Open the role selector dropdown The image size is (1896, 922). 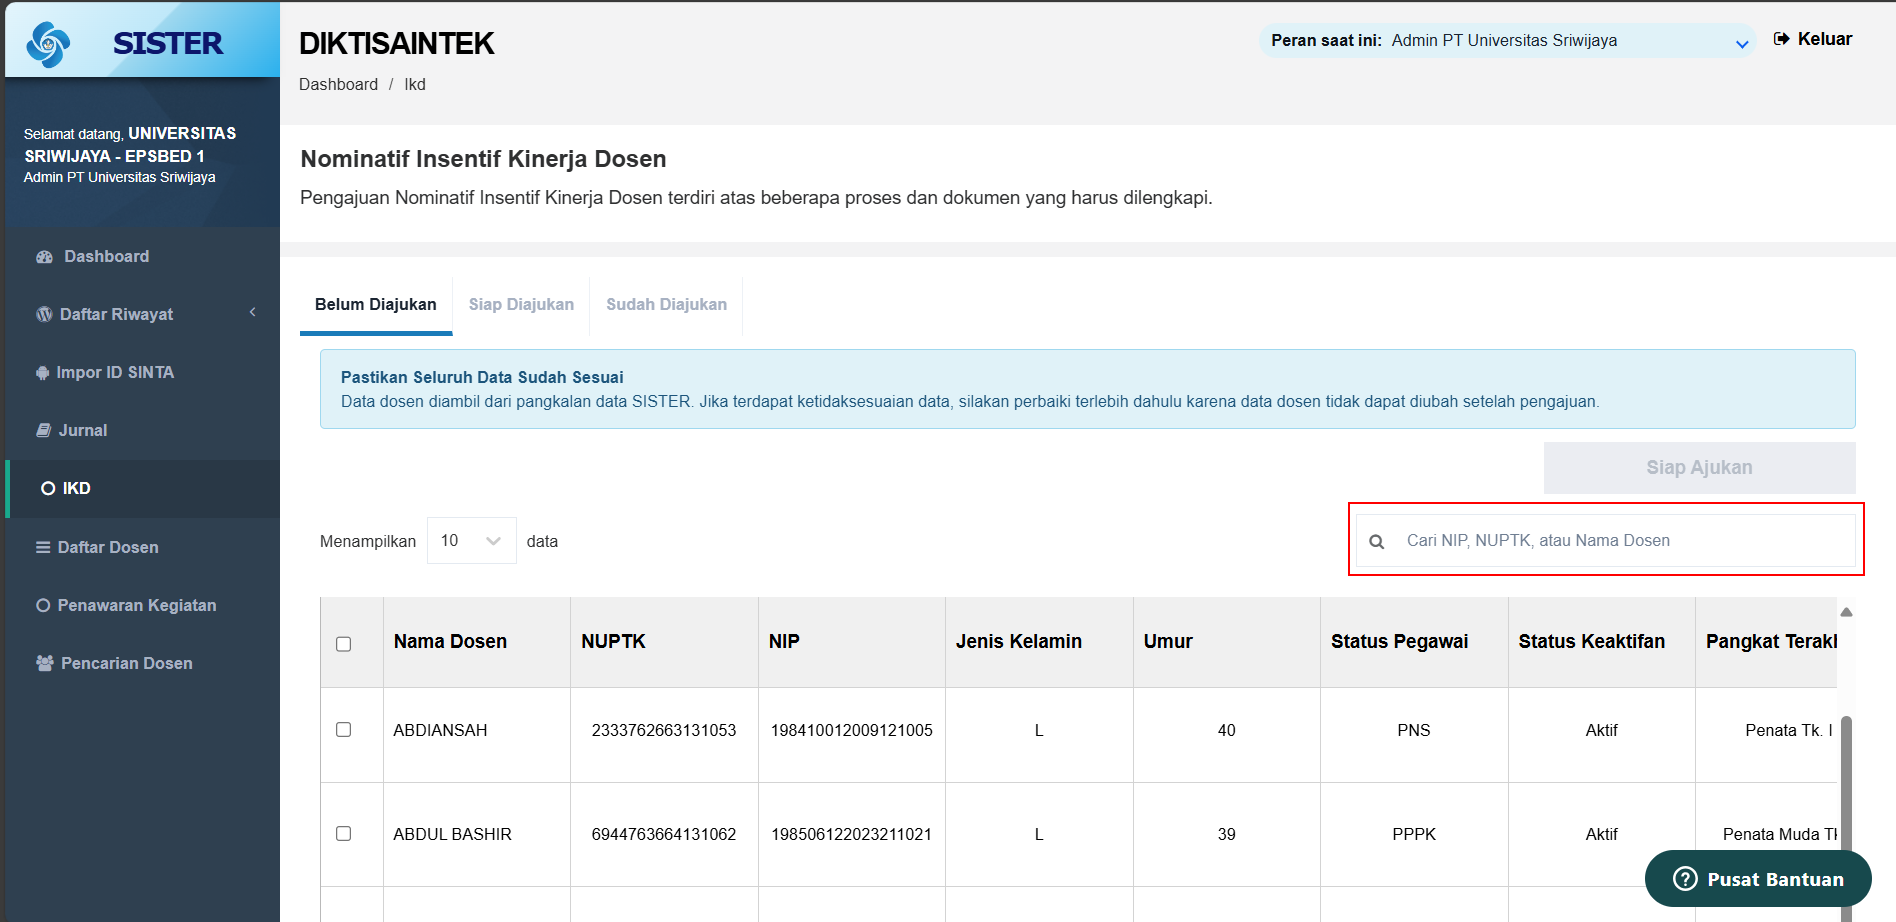coord(1507,41)
